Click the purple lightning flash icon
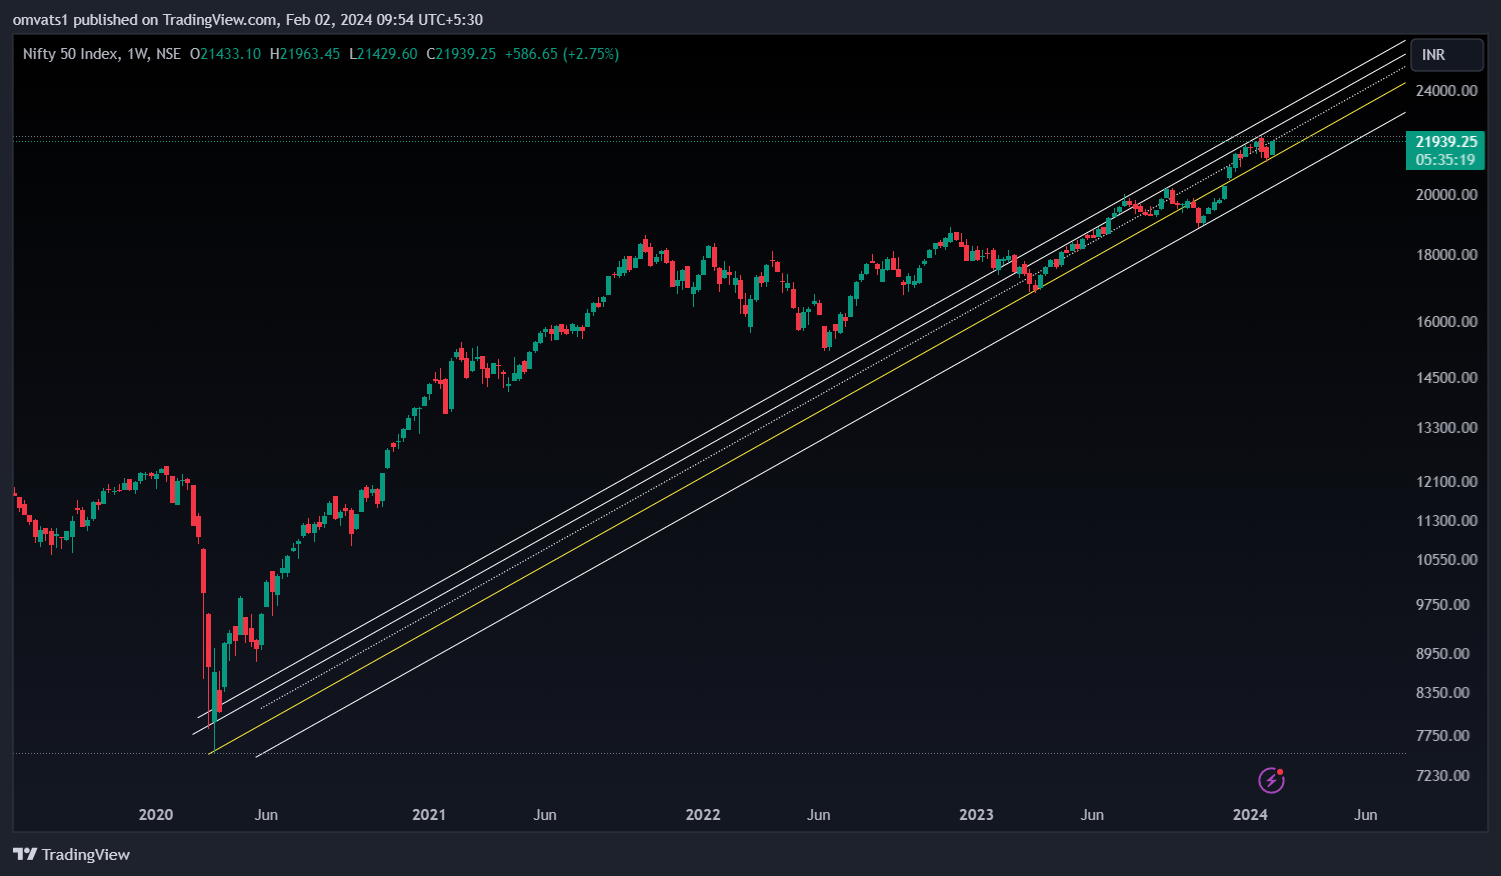This screenshot has height=876, width=1501. coord(1271,780)
